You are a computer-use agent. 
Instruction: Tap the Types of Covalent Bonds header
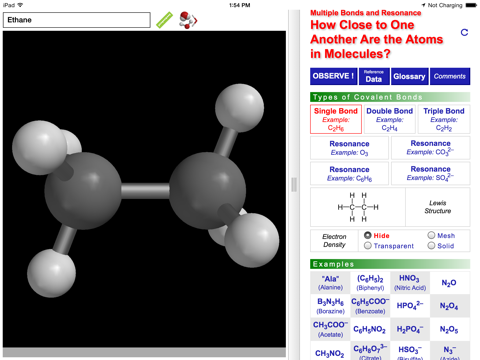pyautogui.click(x=390, y=97)
